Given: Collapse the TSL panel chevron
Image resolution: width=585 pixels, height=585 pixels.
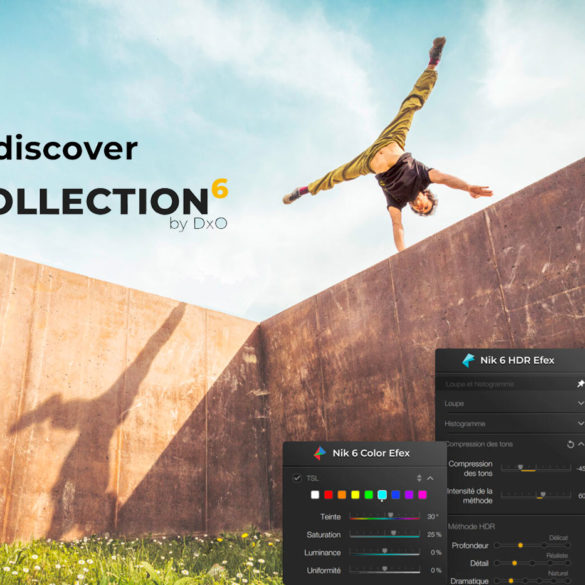Looking at the screenshot, I should [430, 478].
